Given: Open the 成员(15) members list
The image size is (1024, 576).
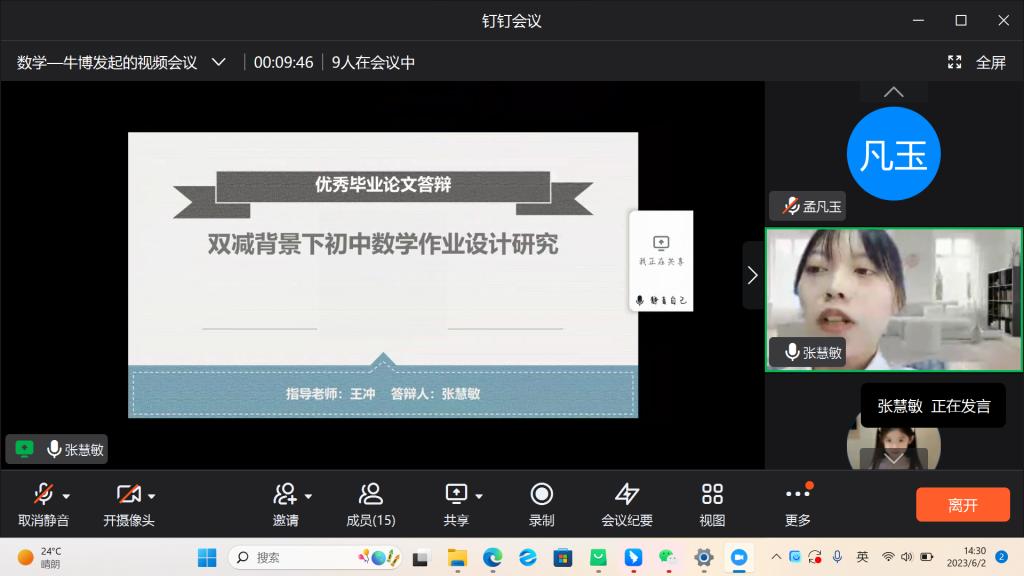Looking at the screenshot, I should click(x=370, y=495).
